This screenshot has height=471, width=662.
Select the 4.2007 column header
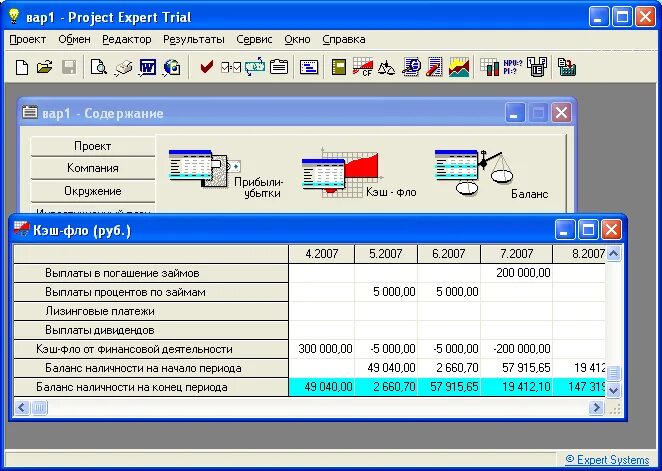322,254
